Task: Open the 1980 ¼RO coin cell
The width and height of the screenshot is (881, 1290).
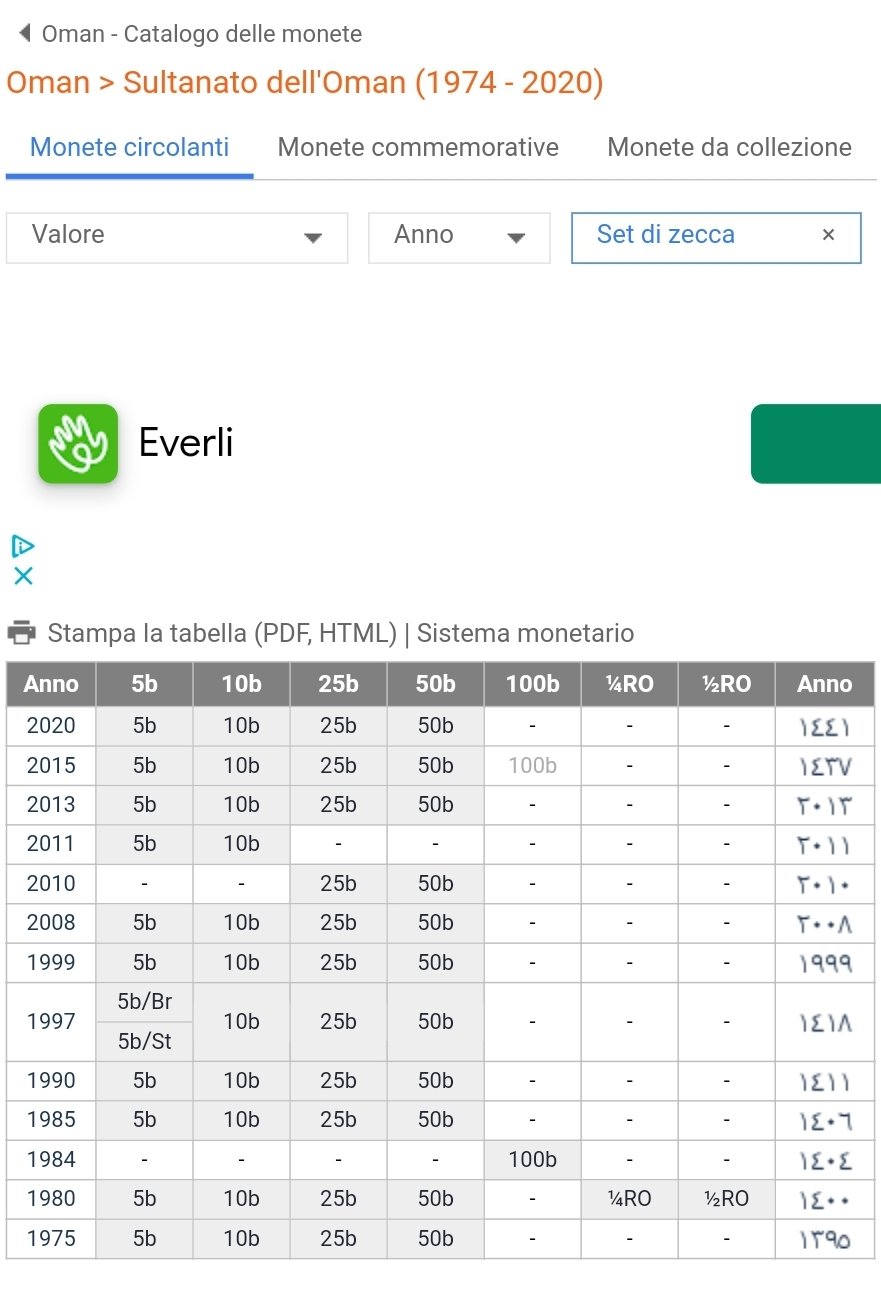Action: (x=629, y=1199)
